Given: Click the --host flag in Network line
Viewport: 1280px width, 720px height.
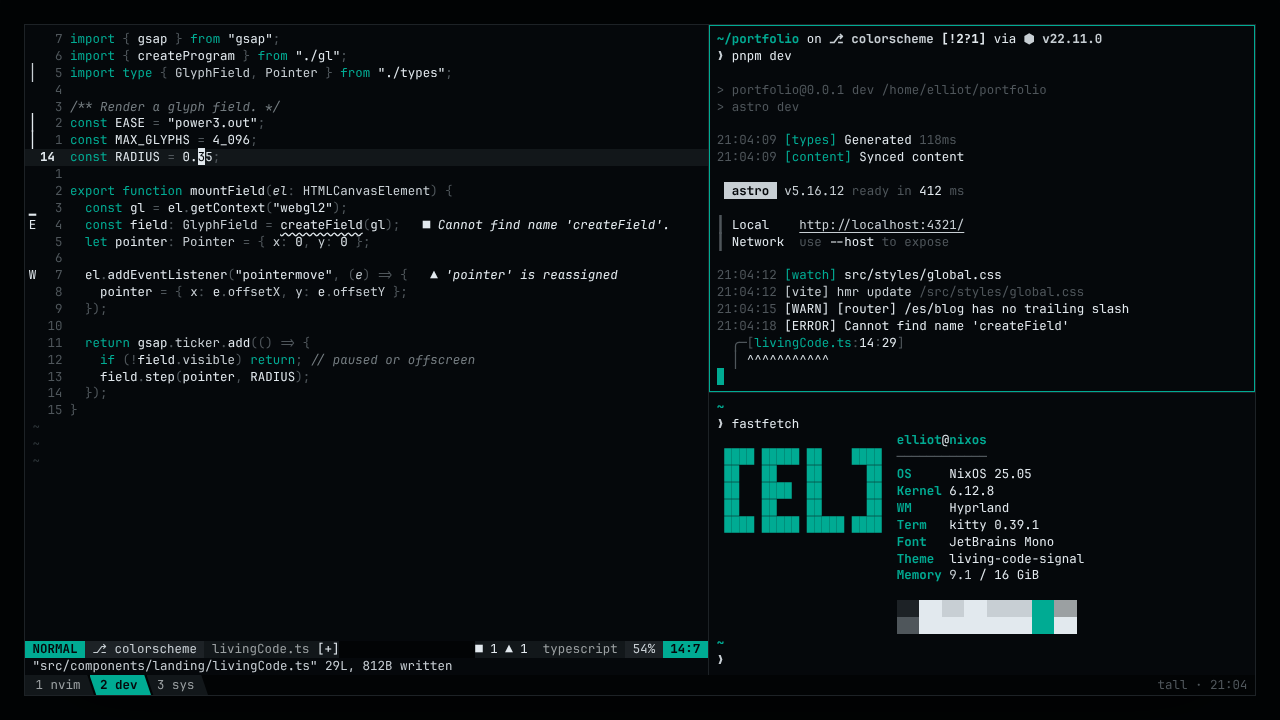Looking at the screenshot, I should tap(851, 242).
